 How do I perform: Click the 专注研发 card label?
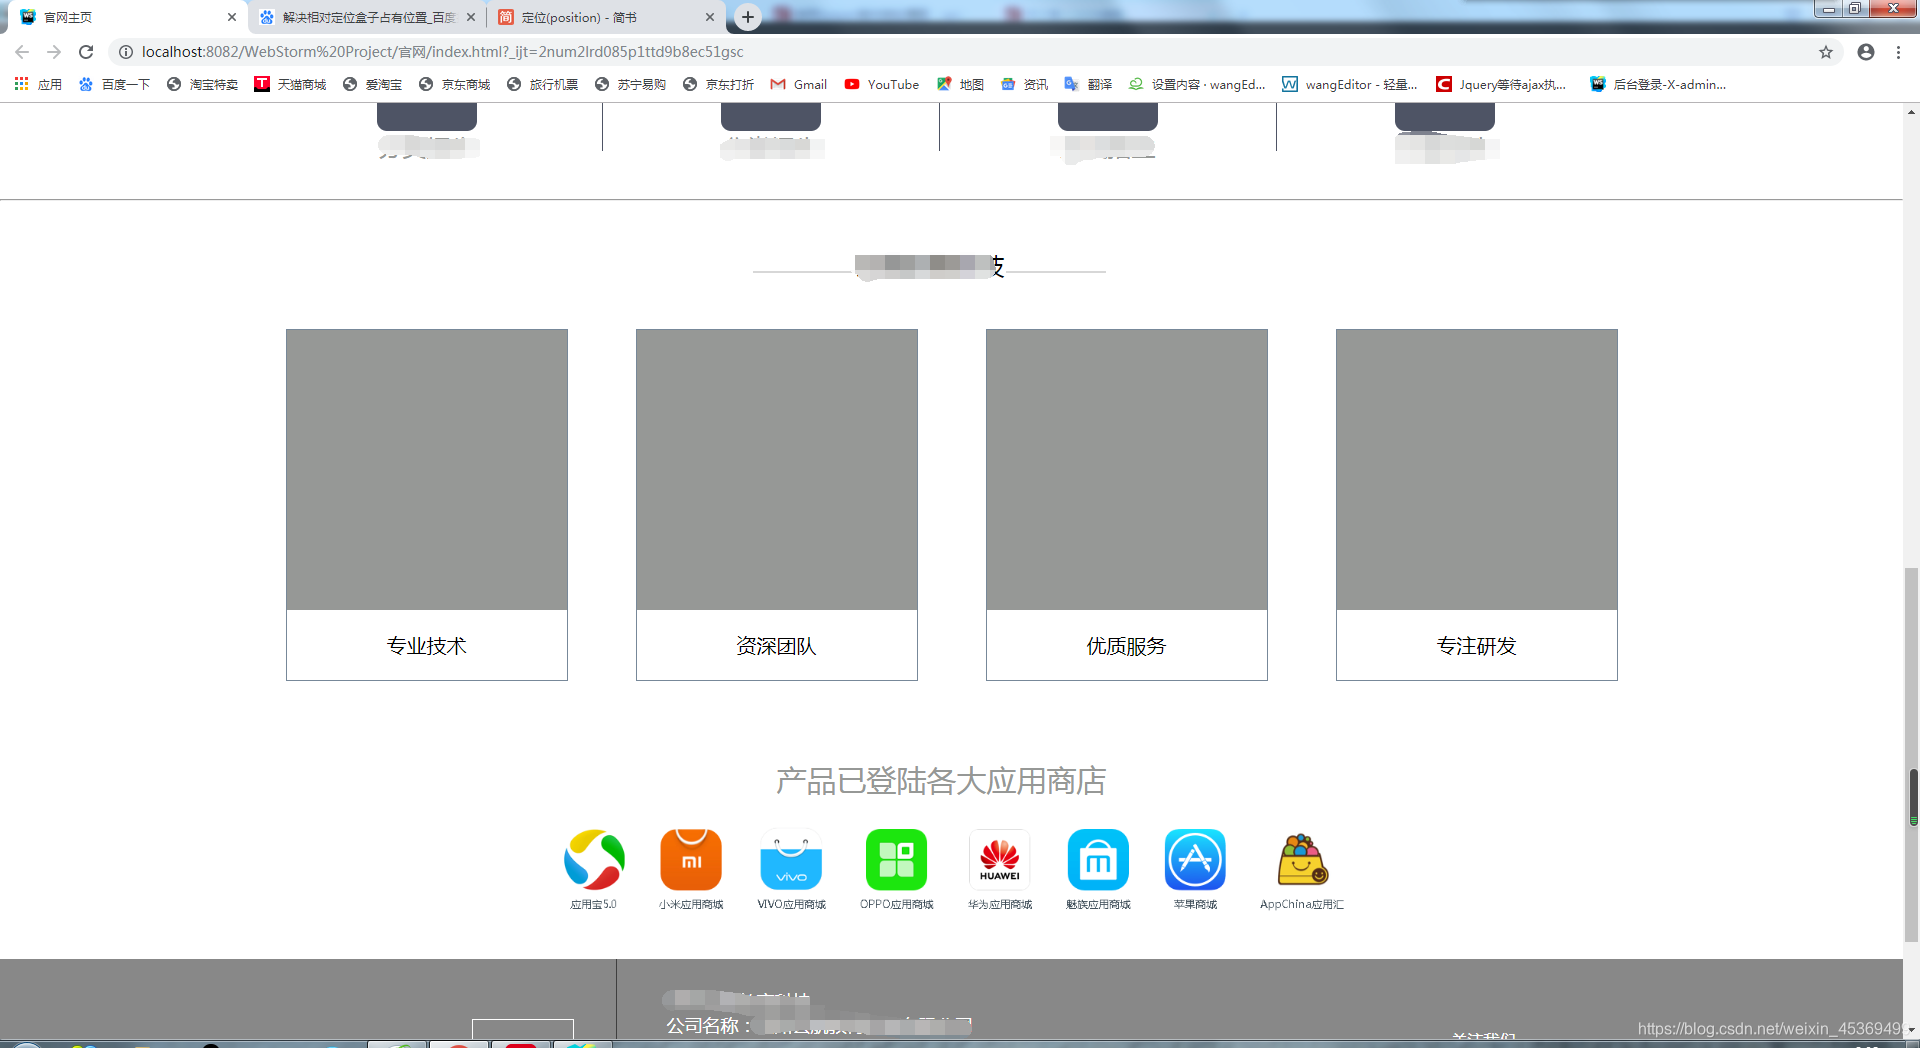tap(1477, 646)
